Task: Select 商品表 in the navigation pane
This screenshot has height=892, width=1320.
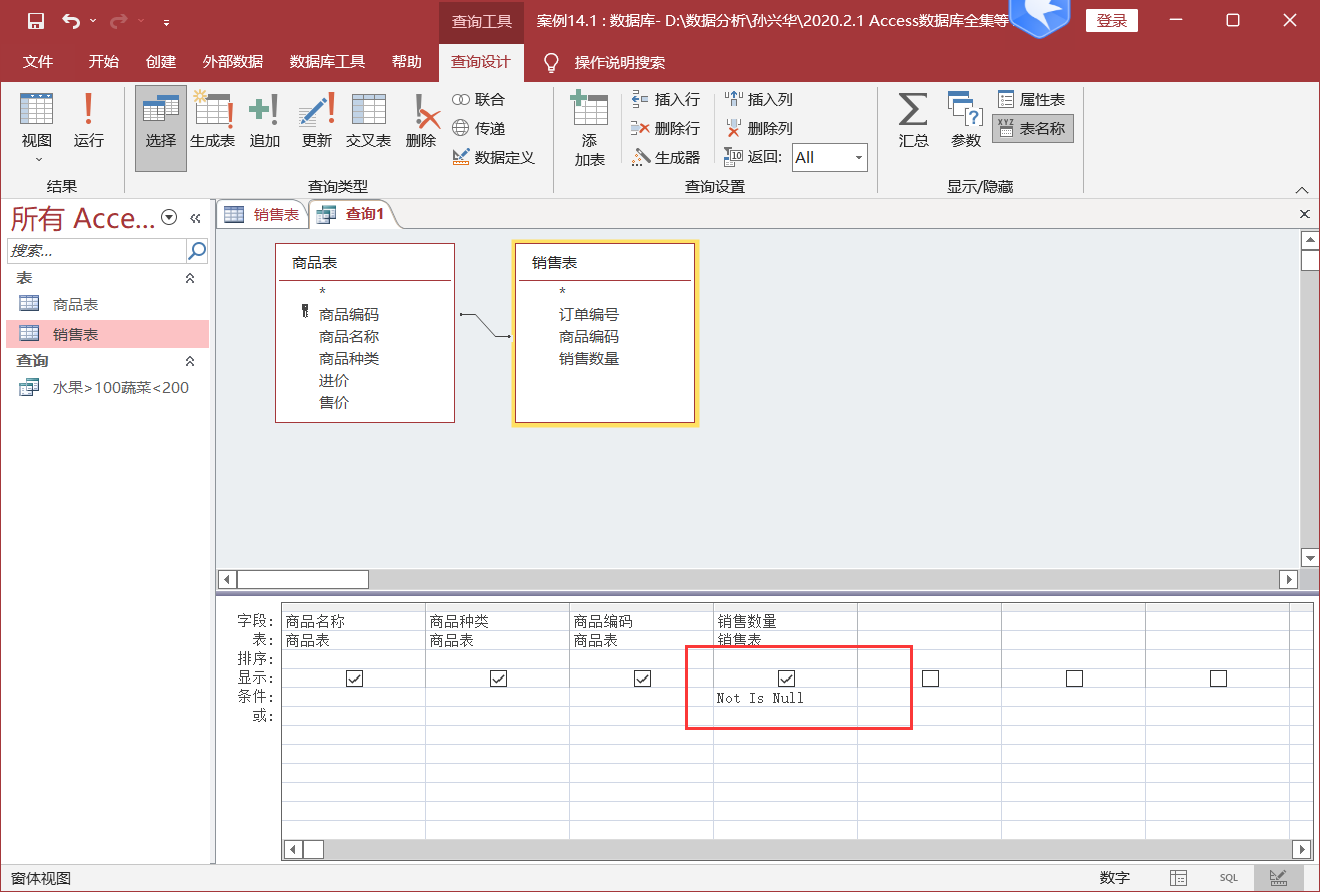Action: click(x=108, y=305)
